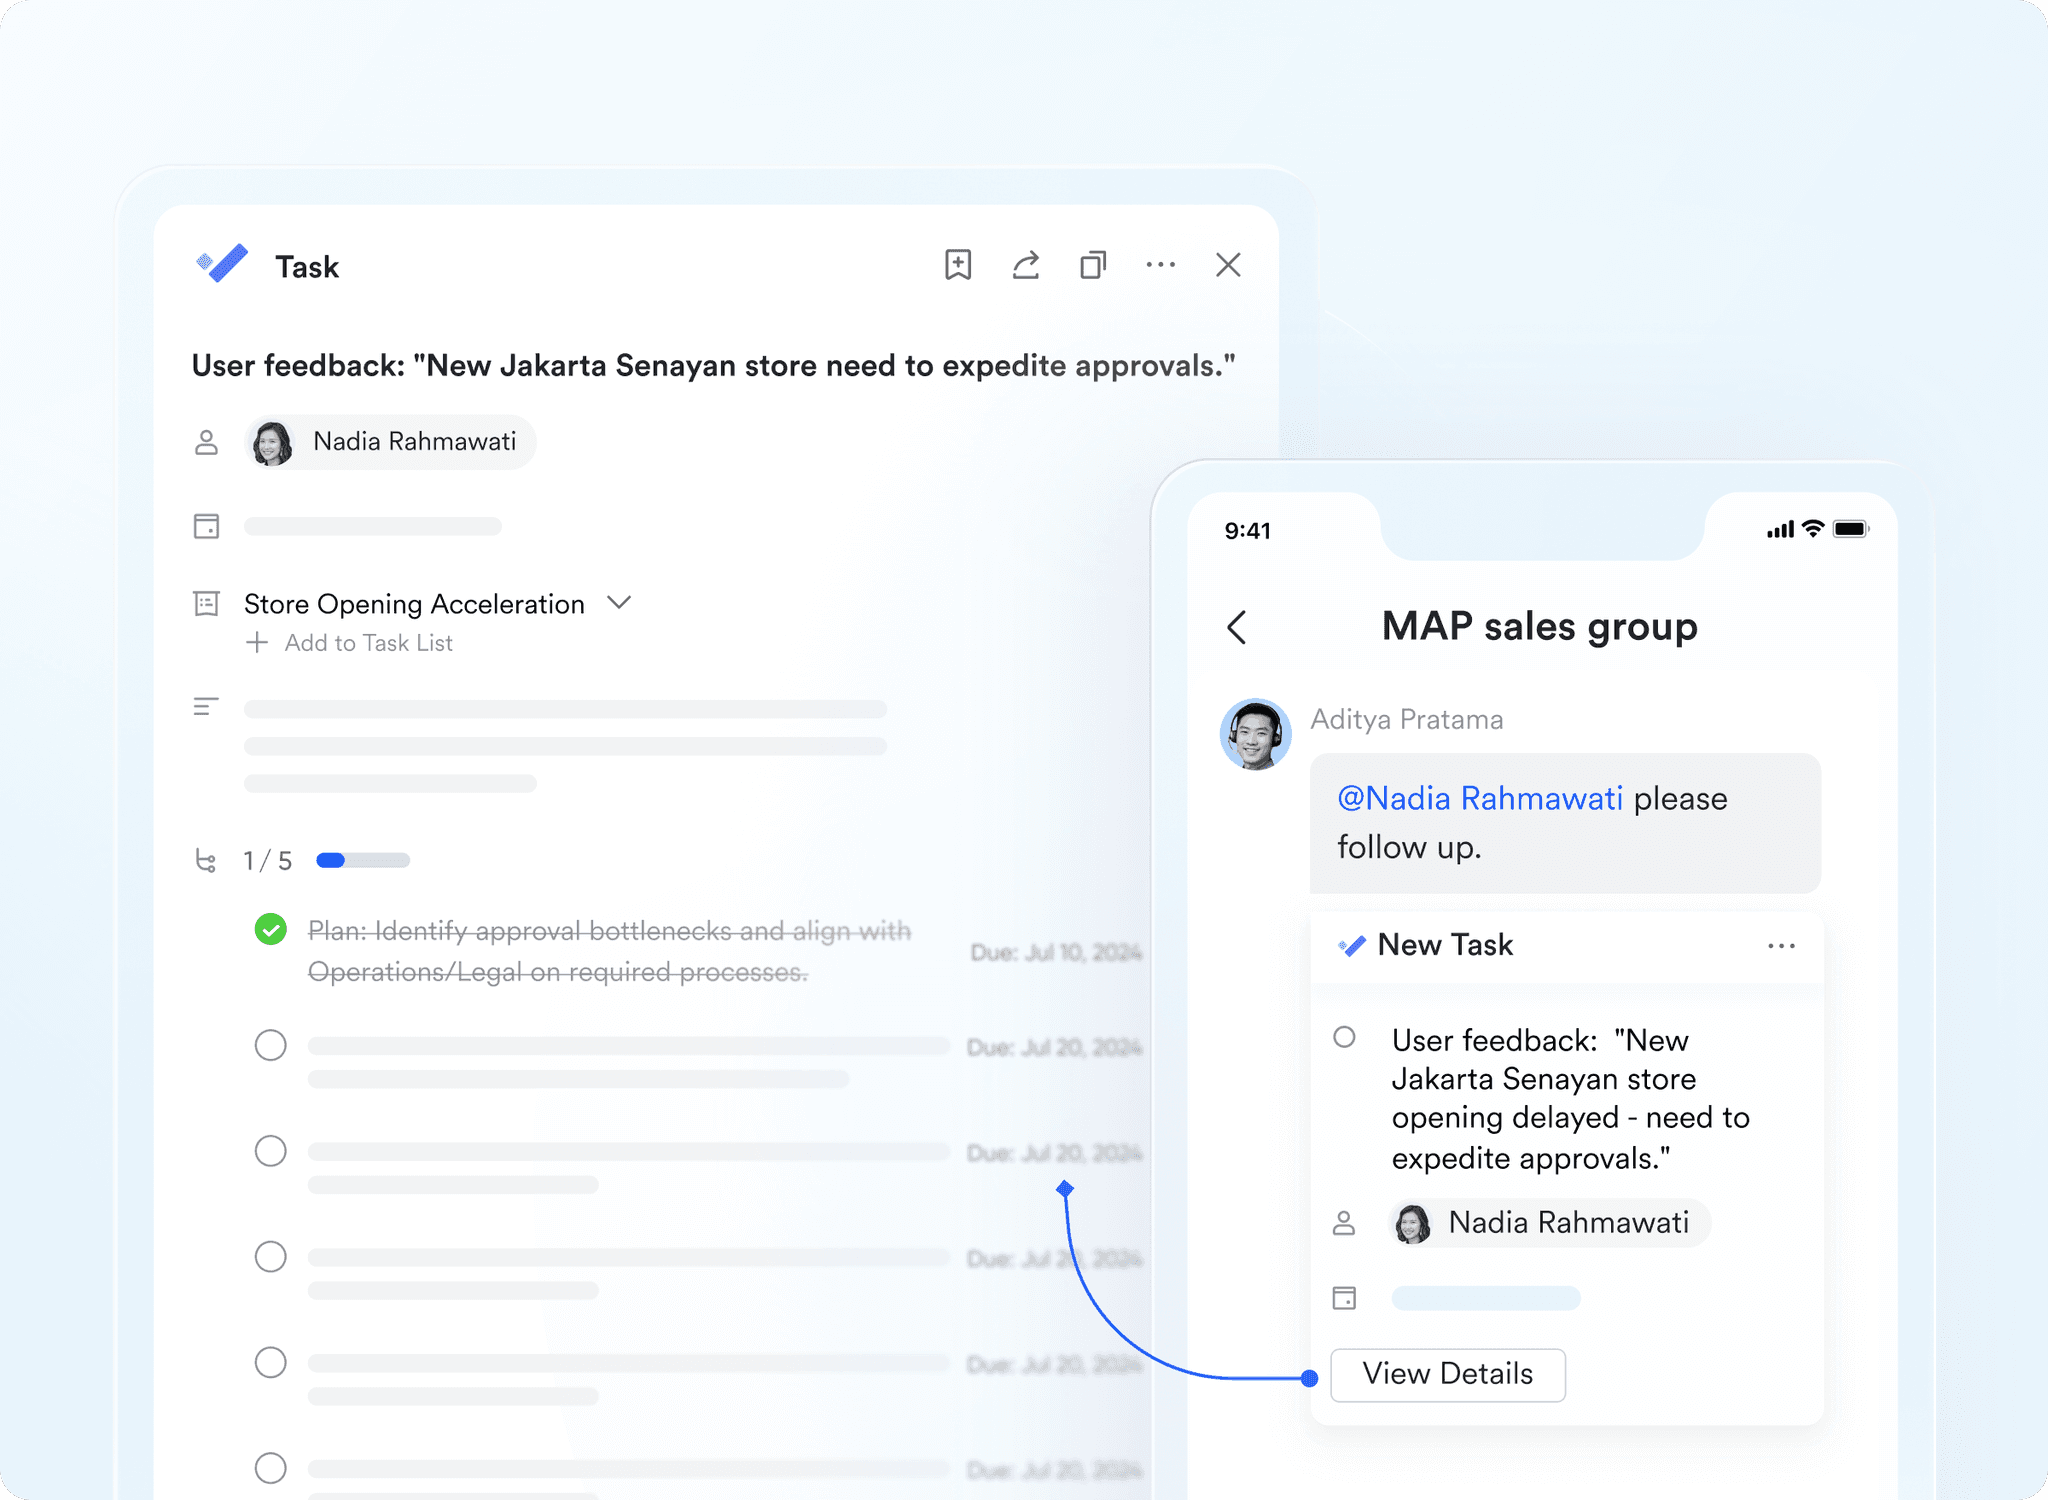Close the Task panel
2048x1500 pixels.
[x=1228, y=265]
